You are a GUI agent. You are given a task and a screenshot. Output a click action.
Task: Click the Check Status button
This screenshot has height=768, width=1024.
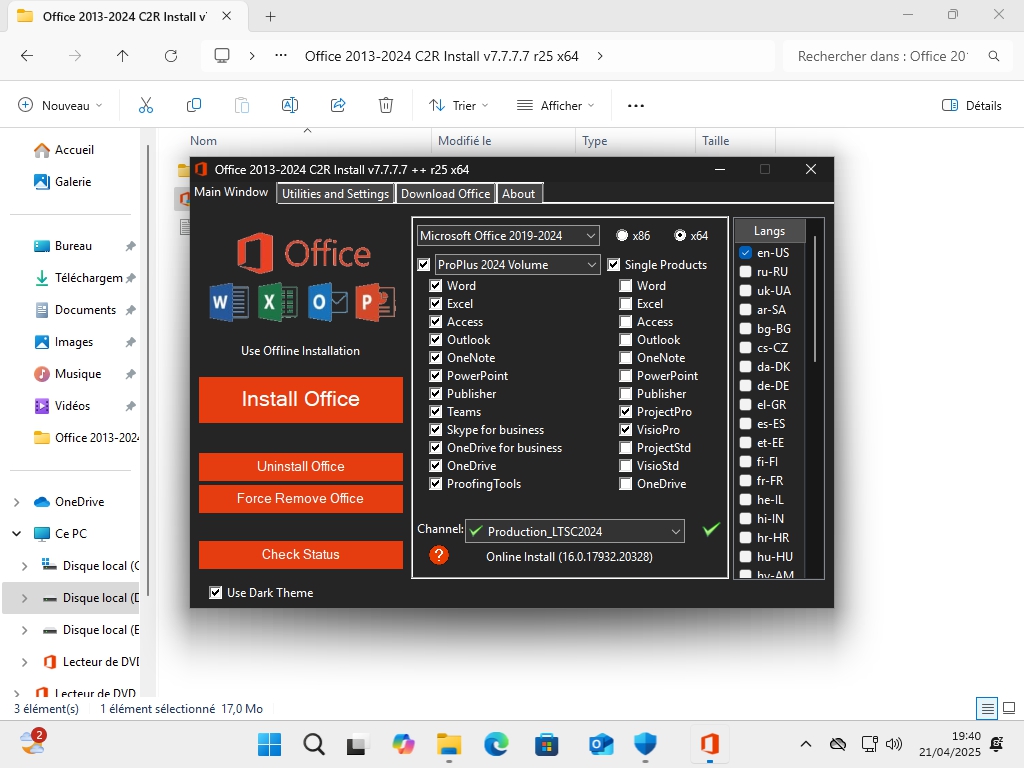click(300, 554)
